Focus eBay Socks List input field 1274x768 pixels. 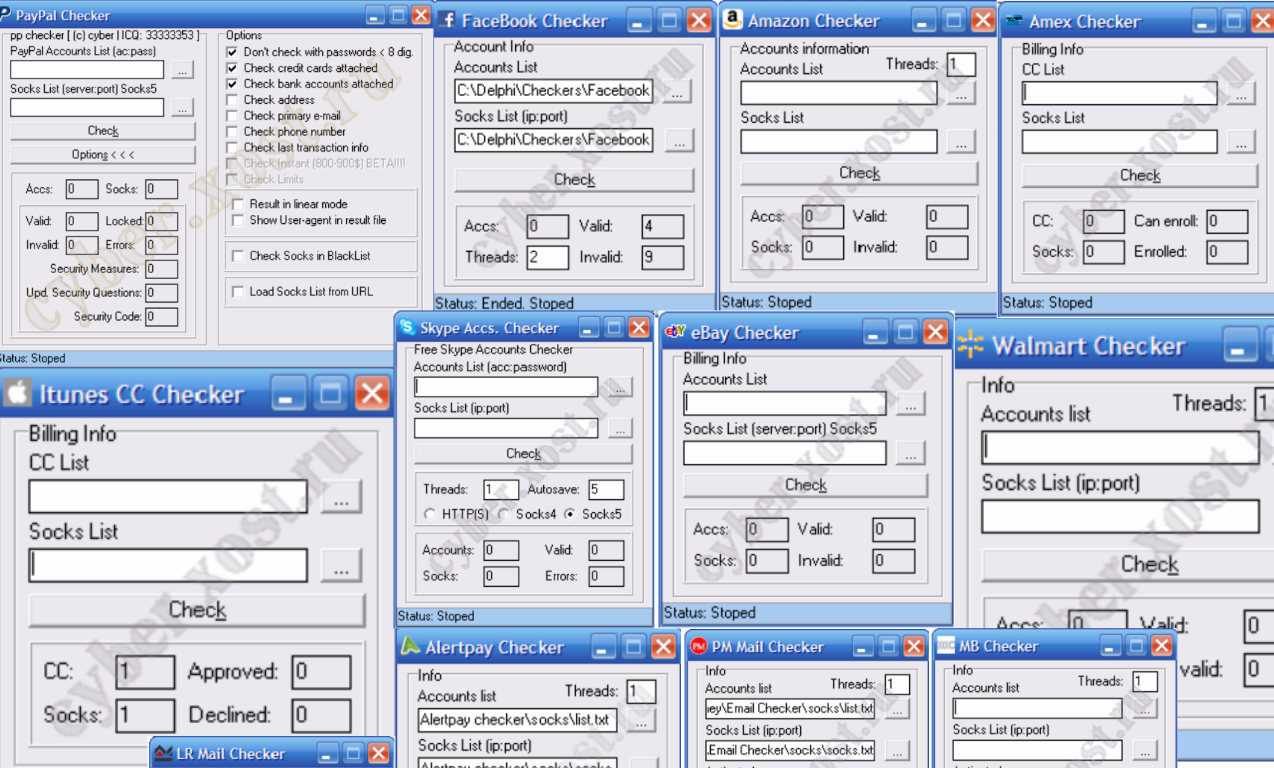pyautogui.click(x=785, y=454)
